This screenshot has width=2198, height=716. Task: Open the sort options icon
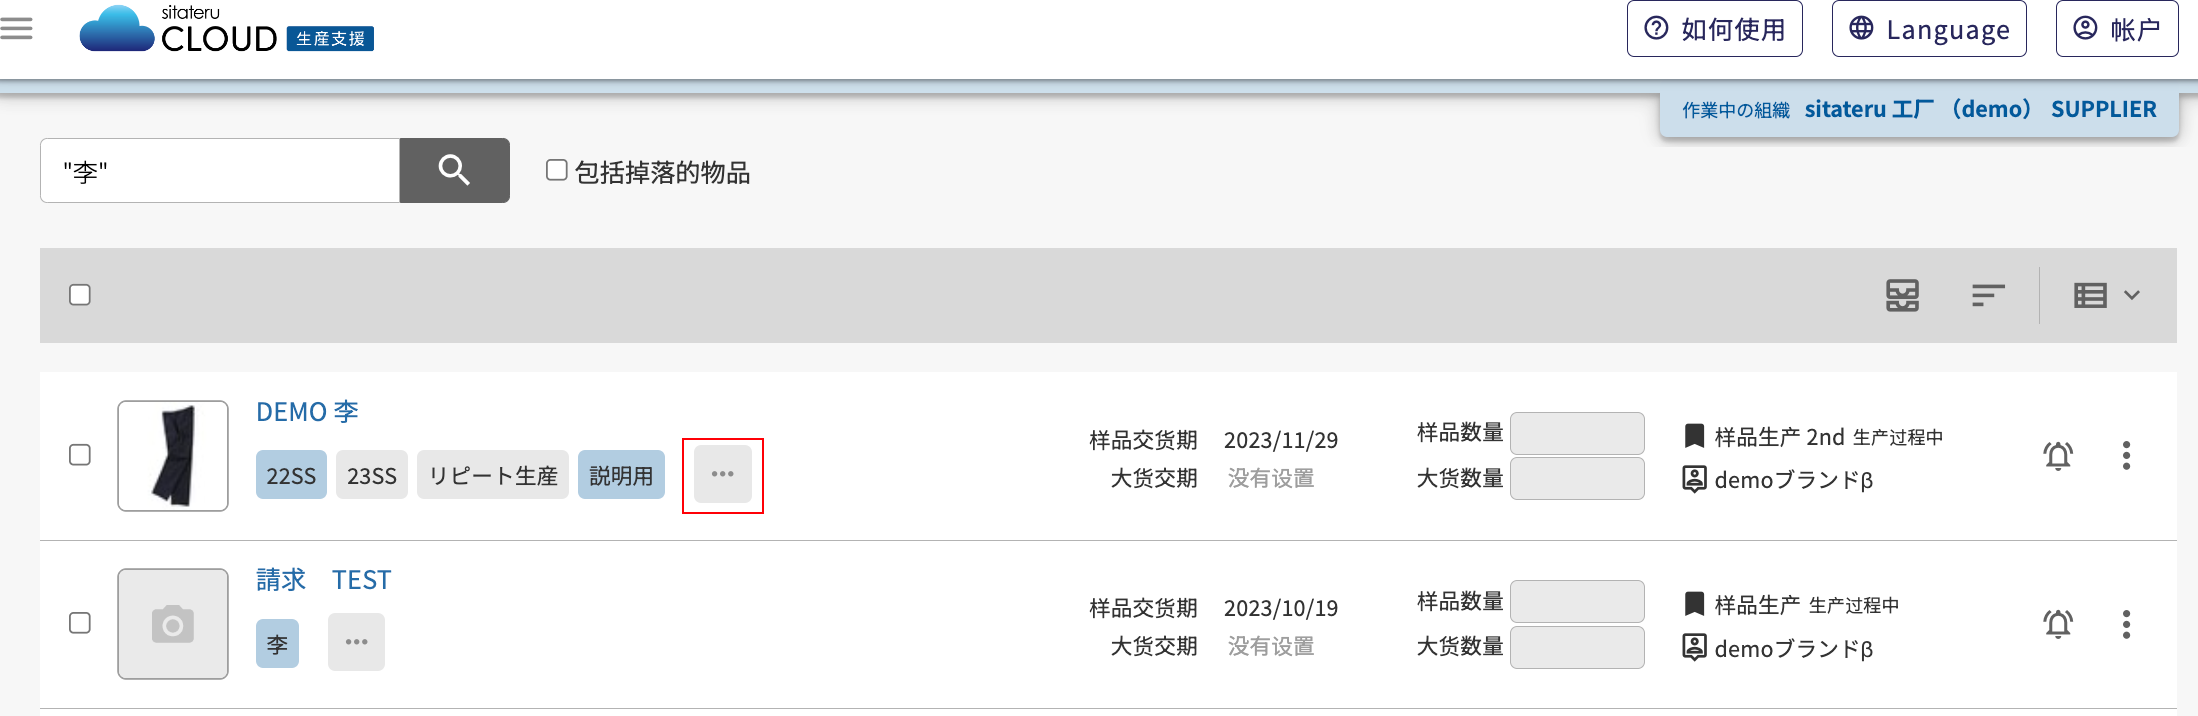(1988, 295)
